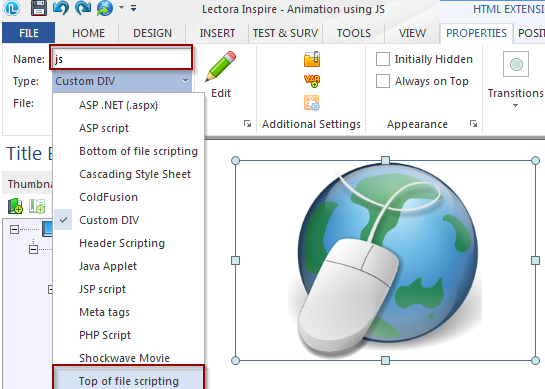
Task: Open the TEST & SURVEY tab
Action: pyautogui.click(x=285, y=33)
